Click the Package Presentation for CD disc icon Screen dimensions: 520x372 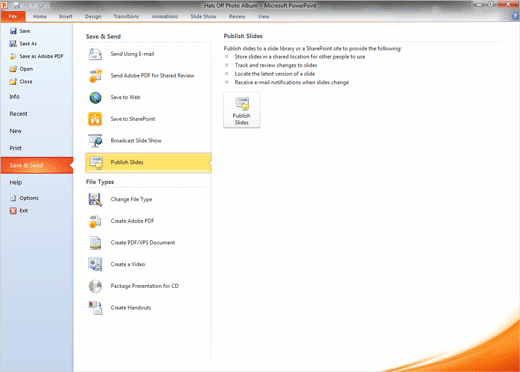(95, 286)
